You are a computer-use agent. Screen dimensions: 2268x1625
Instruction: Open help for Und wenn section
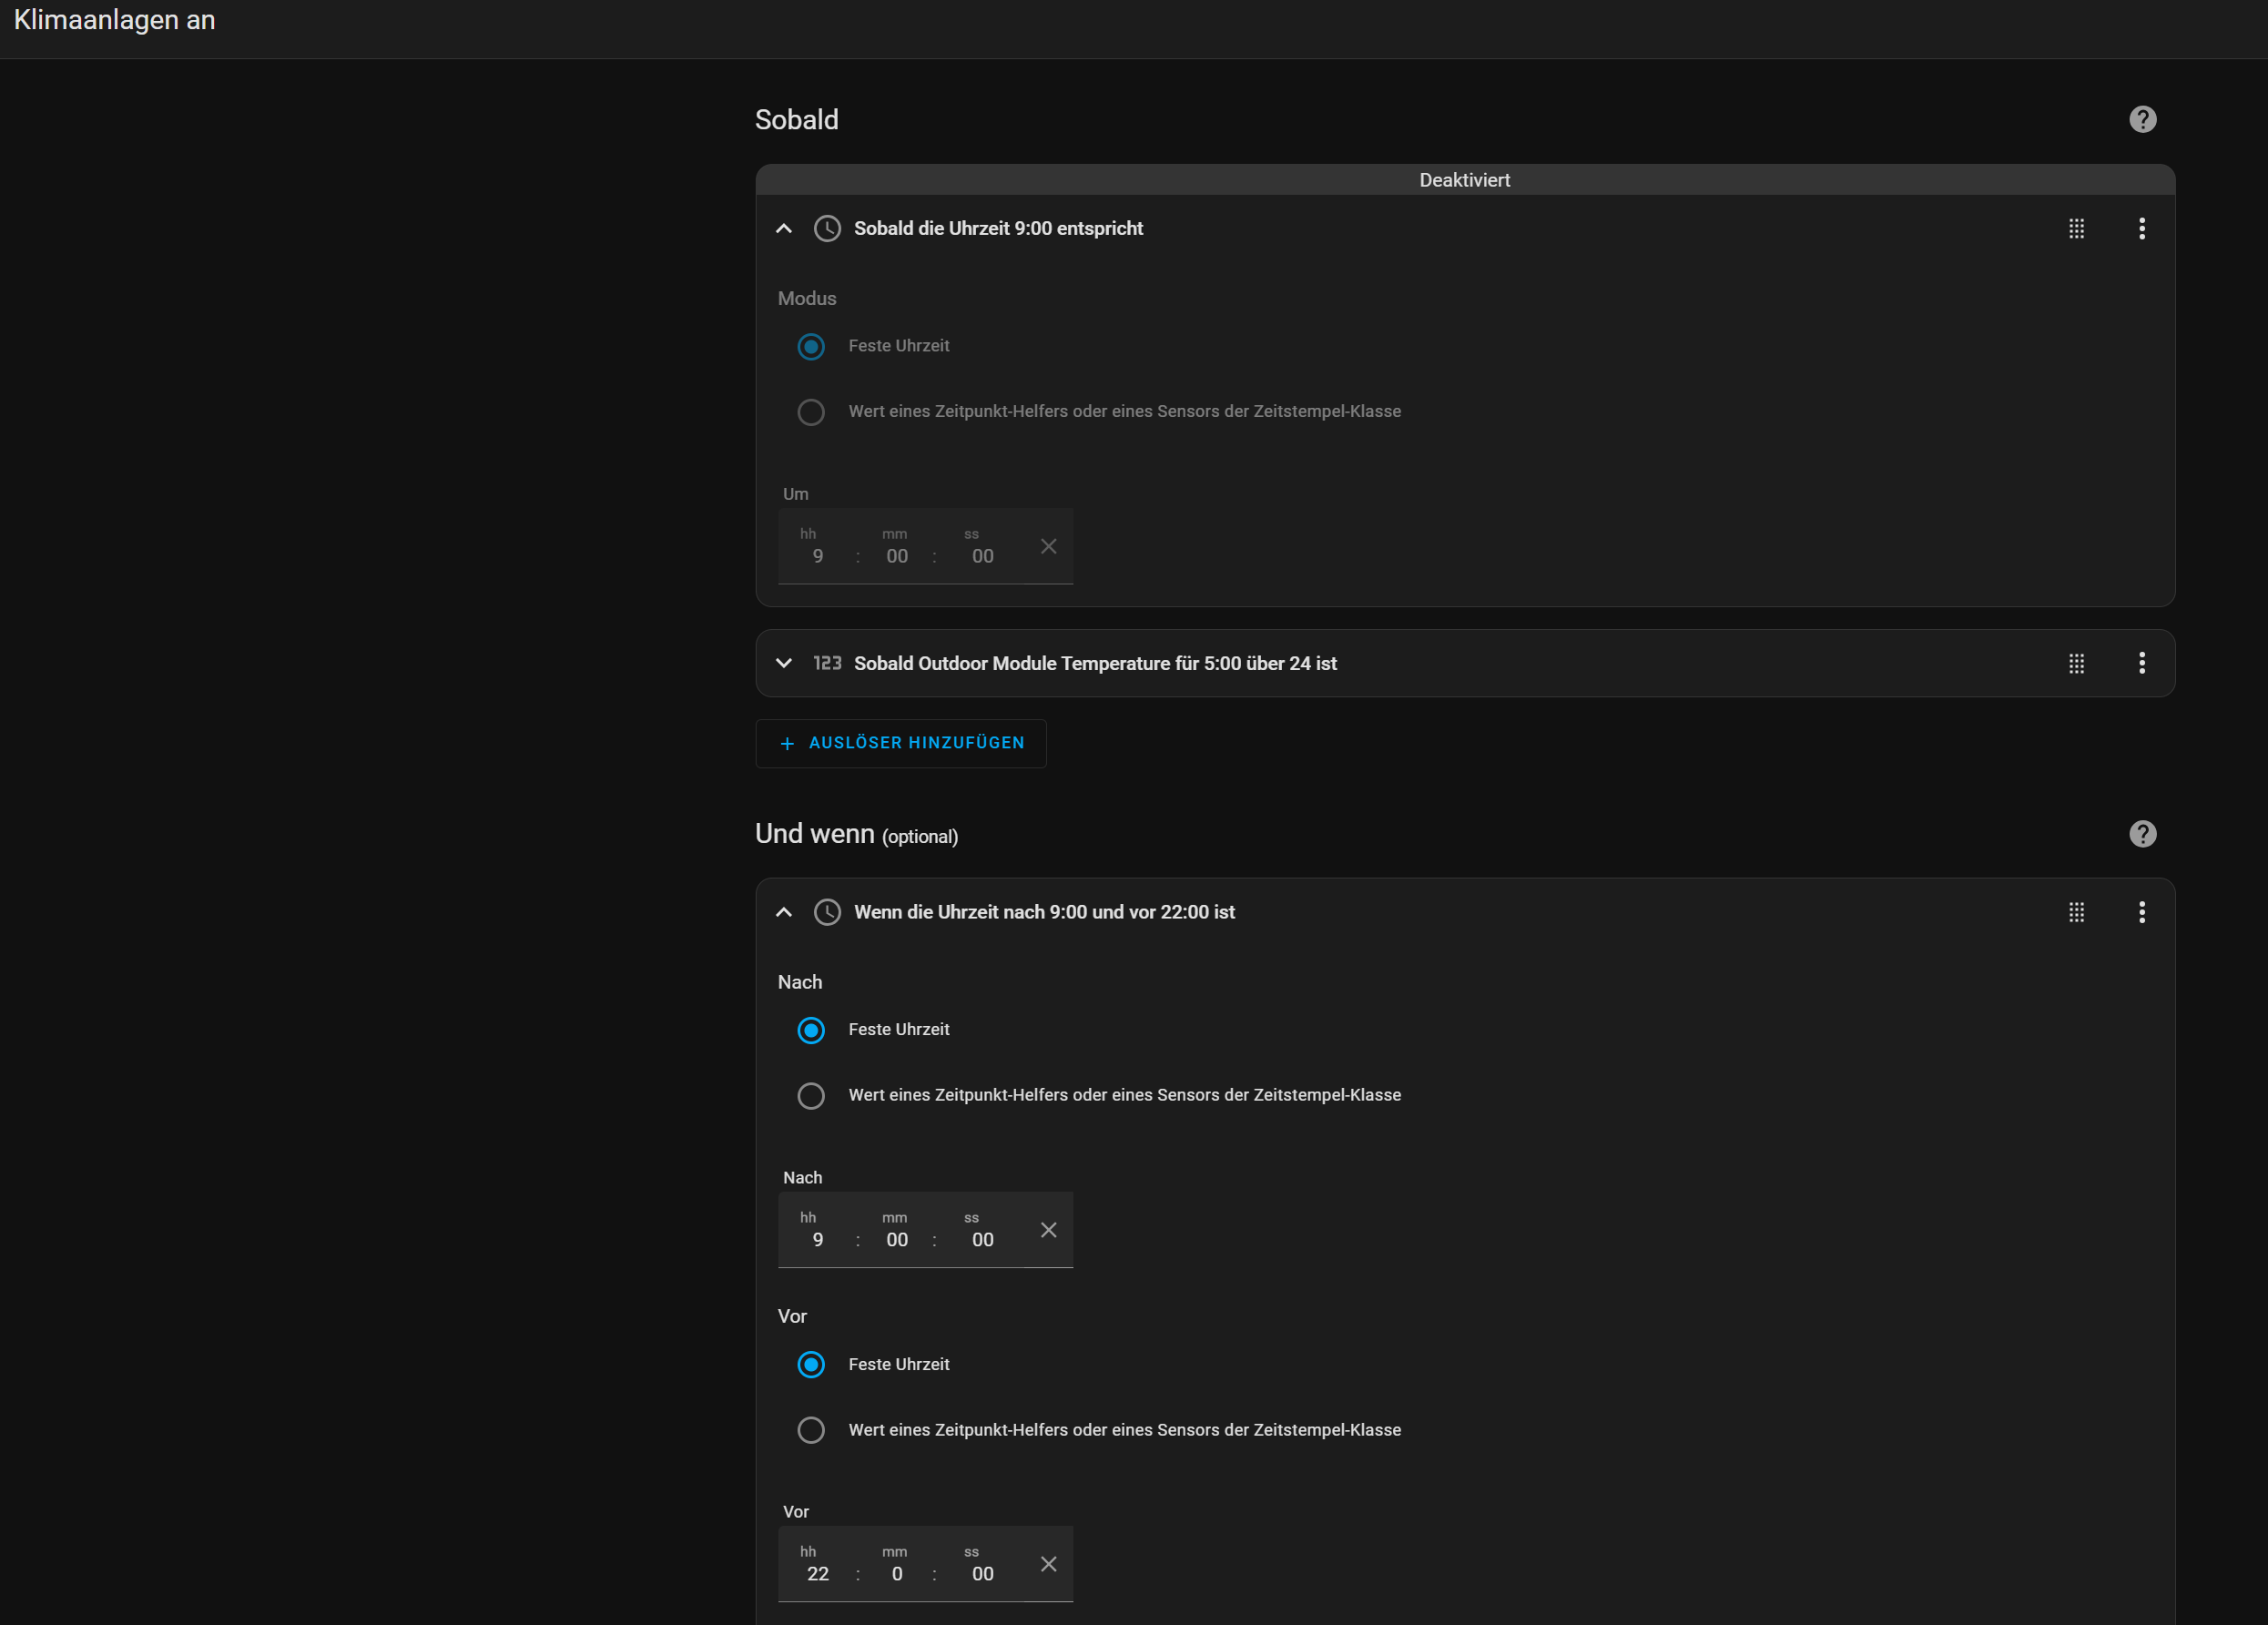click(x=2142, y=834)
